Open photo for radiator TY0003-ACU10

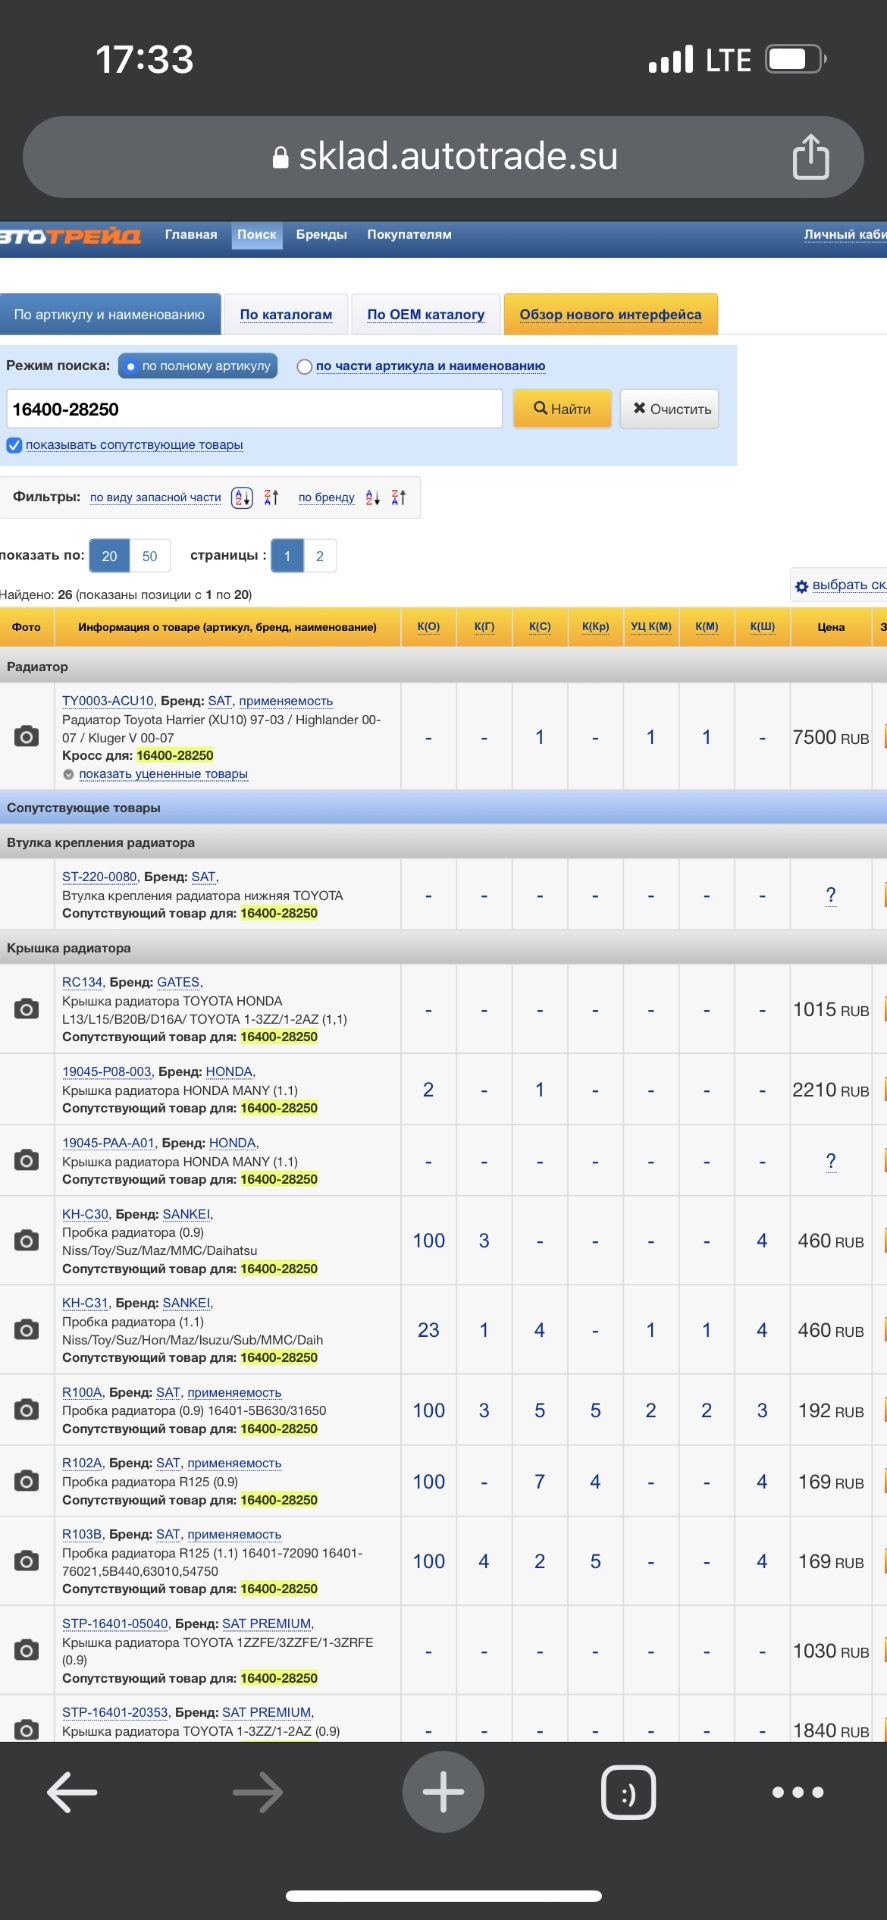[x=27, y=737]
